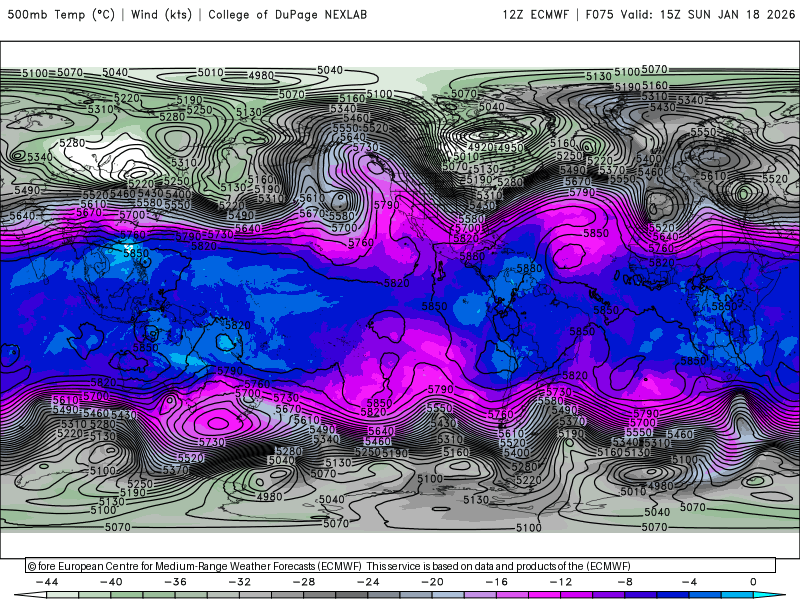The image size is (800, 600).
Task: Click the "-44" colorbar label
Action: 47,582
